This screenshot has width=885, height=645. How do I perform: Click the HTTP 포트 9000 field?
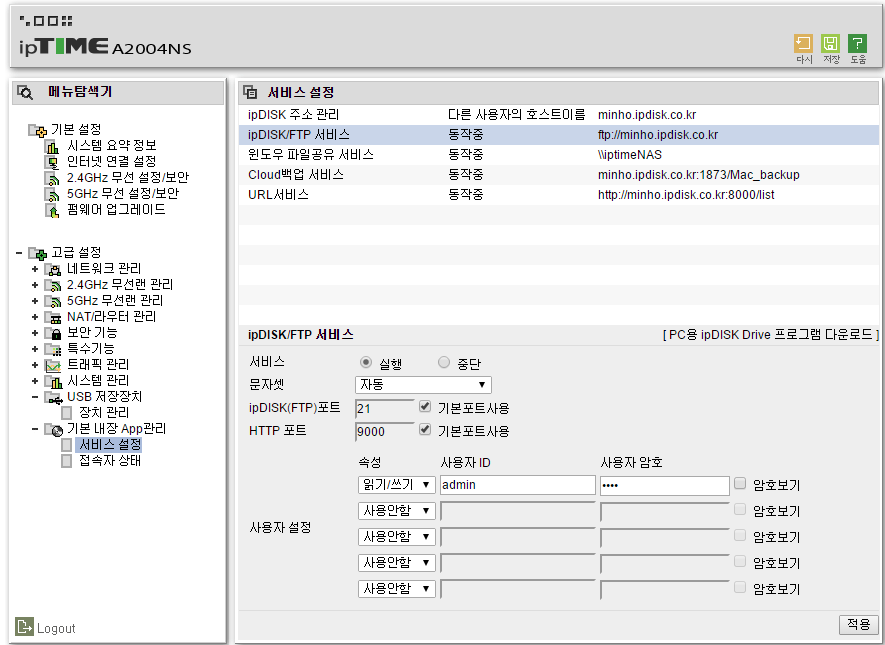385,432
